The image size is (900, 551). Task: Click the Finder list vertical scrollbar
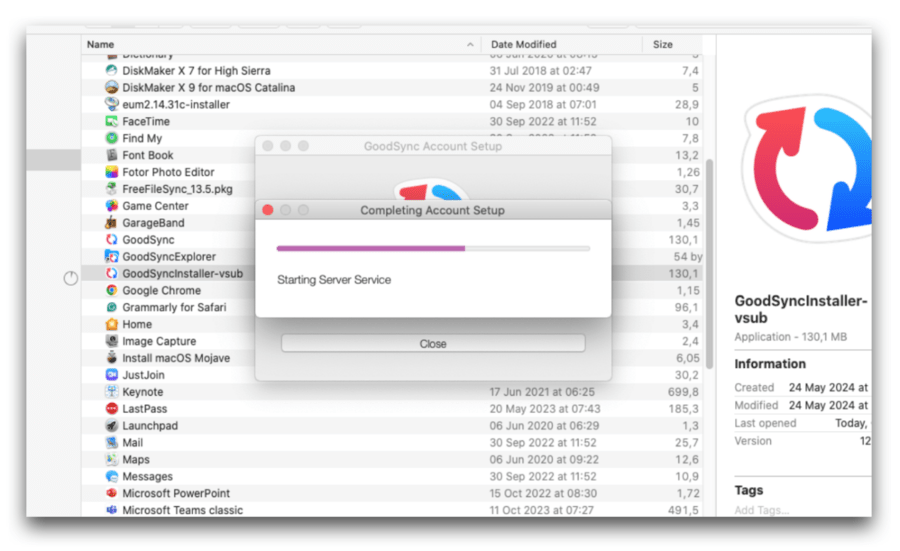click(x=709, y=264)
